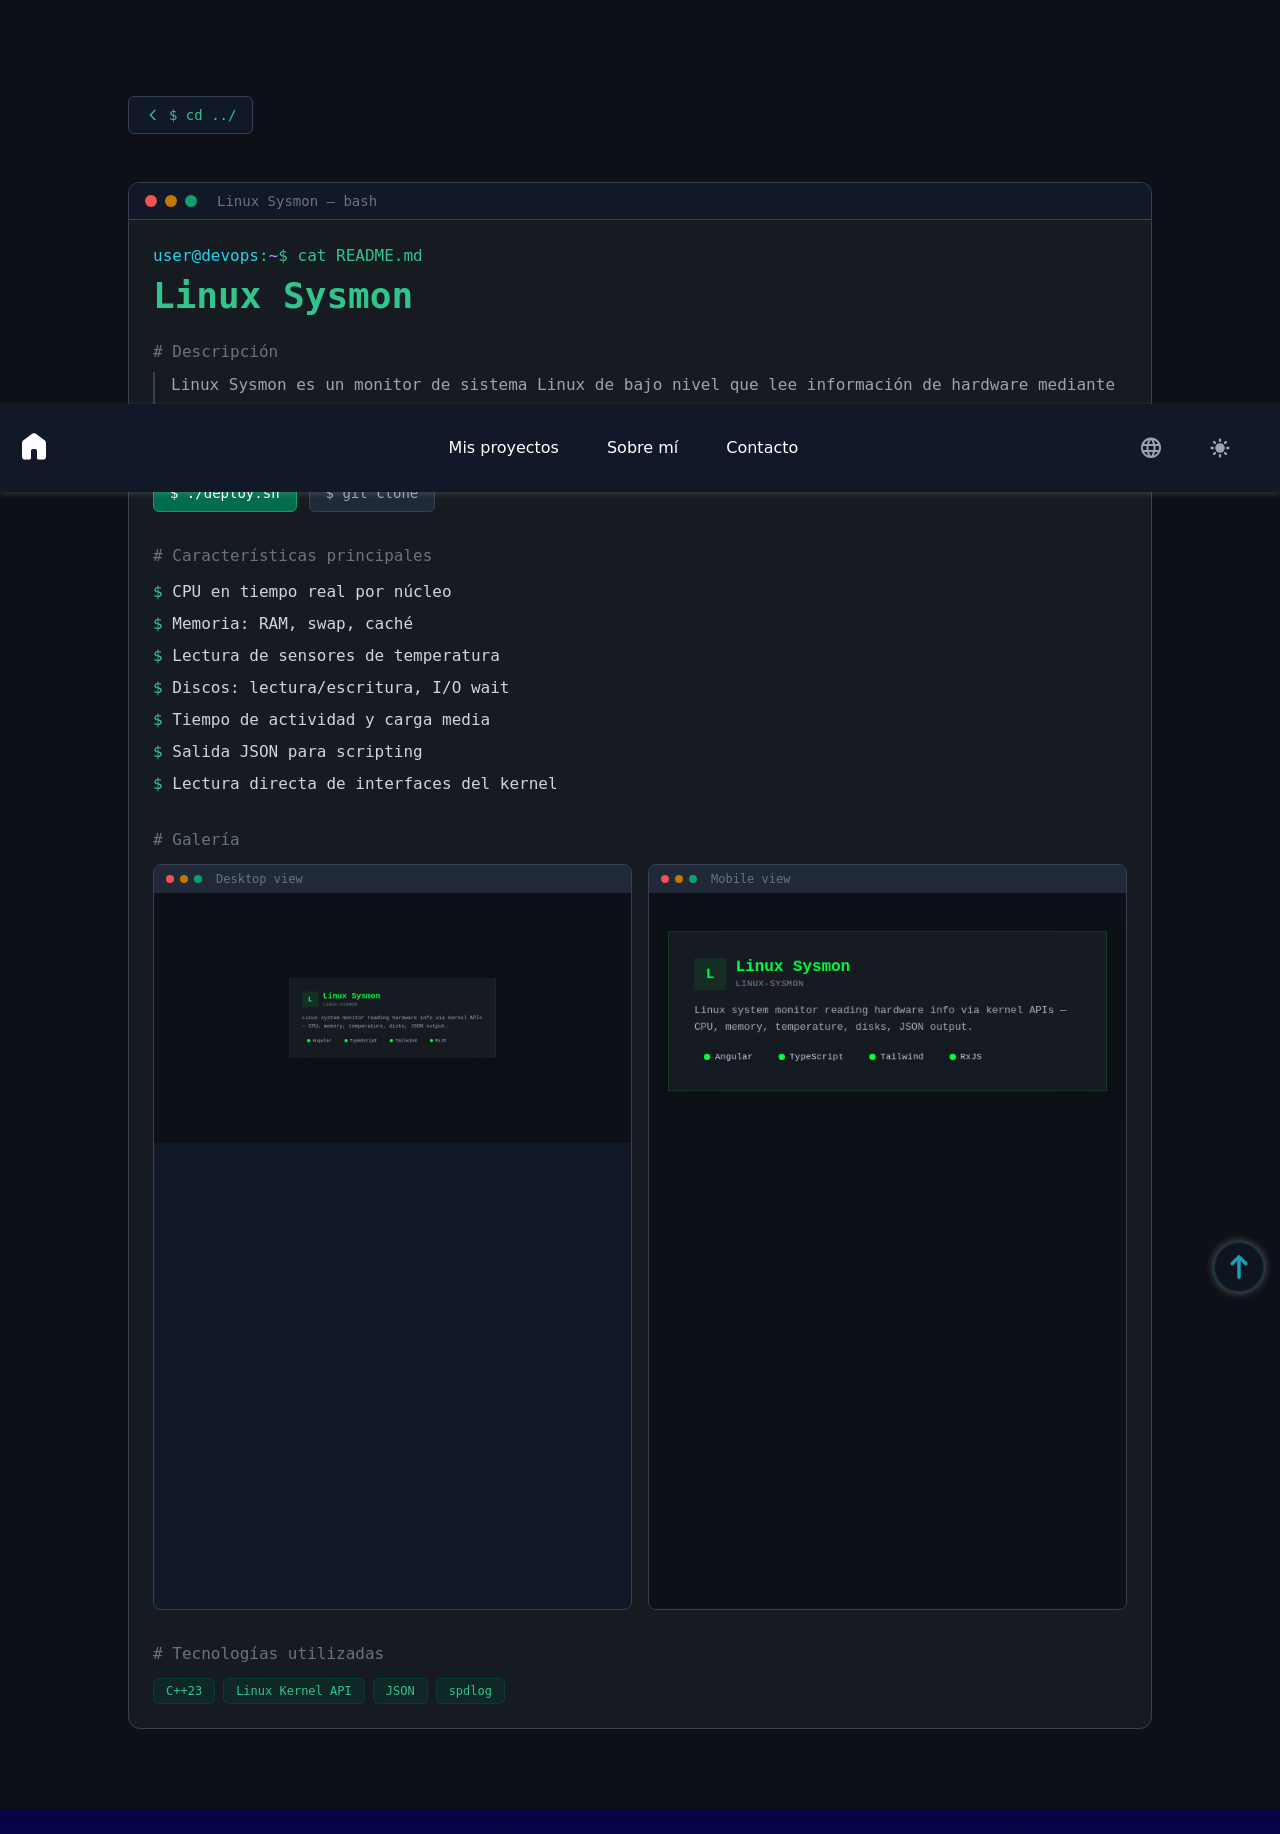Open the Mobile view gallery image
The height and width of the screenshot is (1834, 1280).
coord(887,1250)
